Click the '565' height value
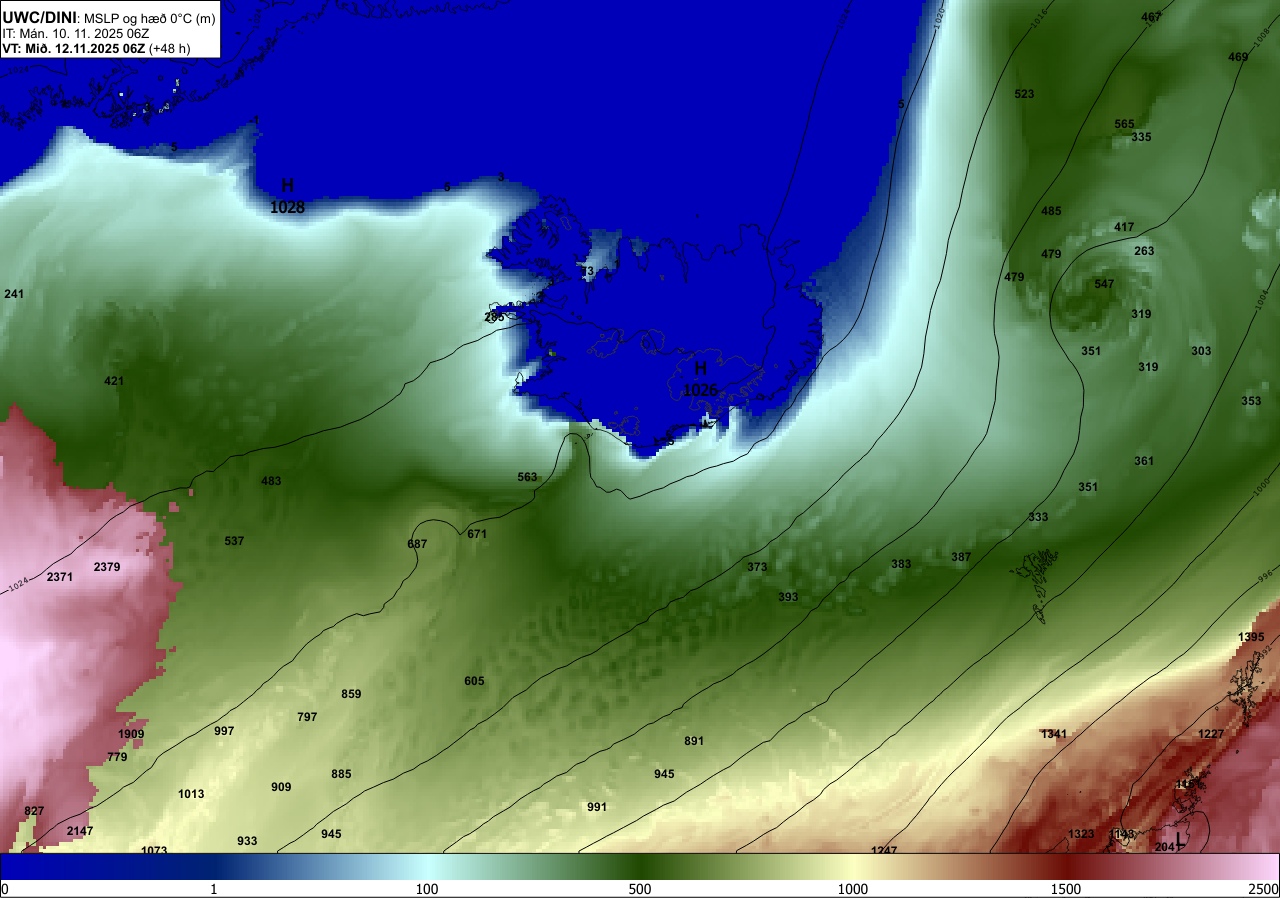This screenshot has width=1280, height=898. click(x=1125, y=125)
